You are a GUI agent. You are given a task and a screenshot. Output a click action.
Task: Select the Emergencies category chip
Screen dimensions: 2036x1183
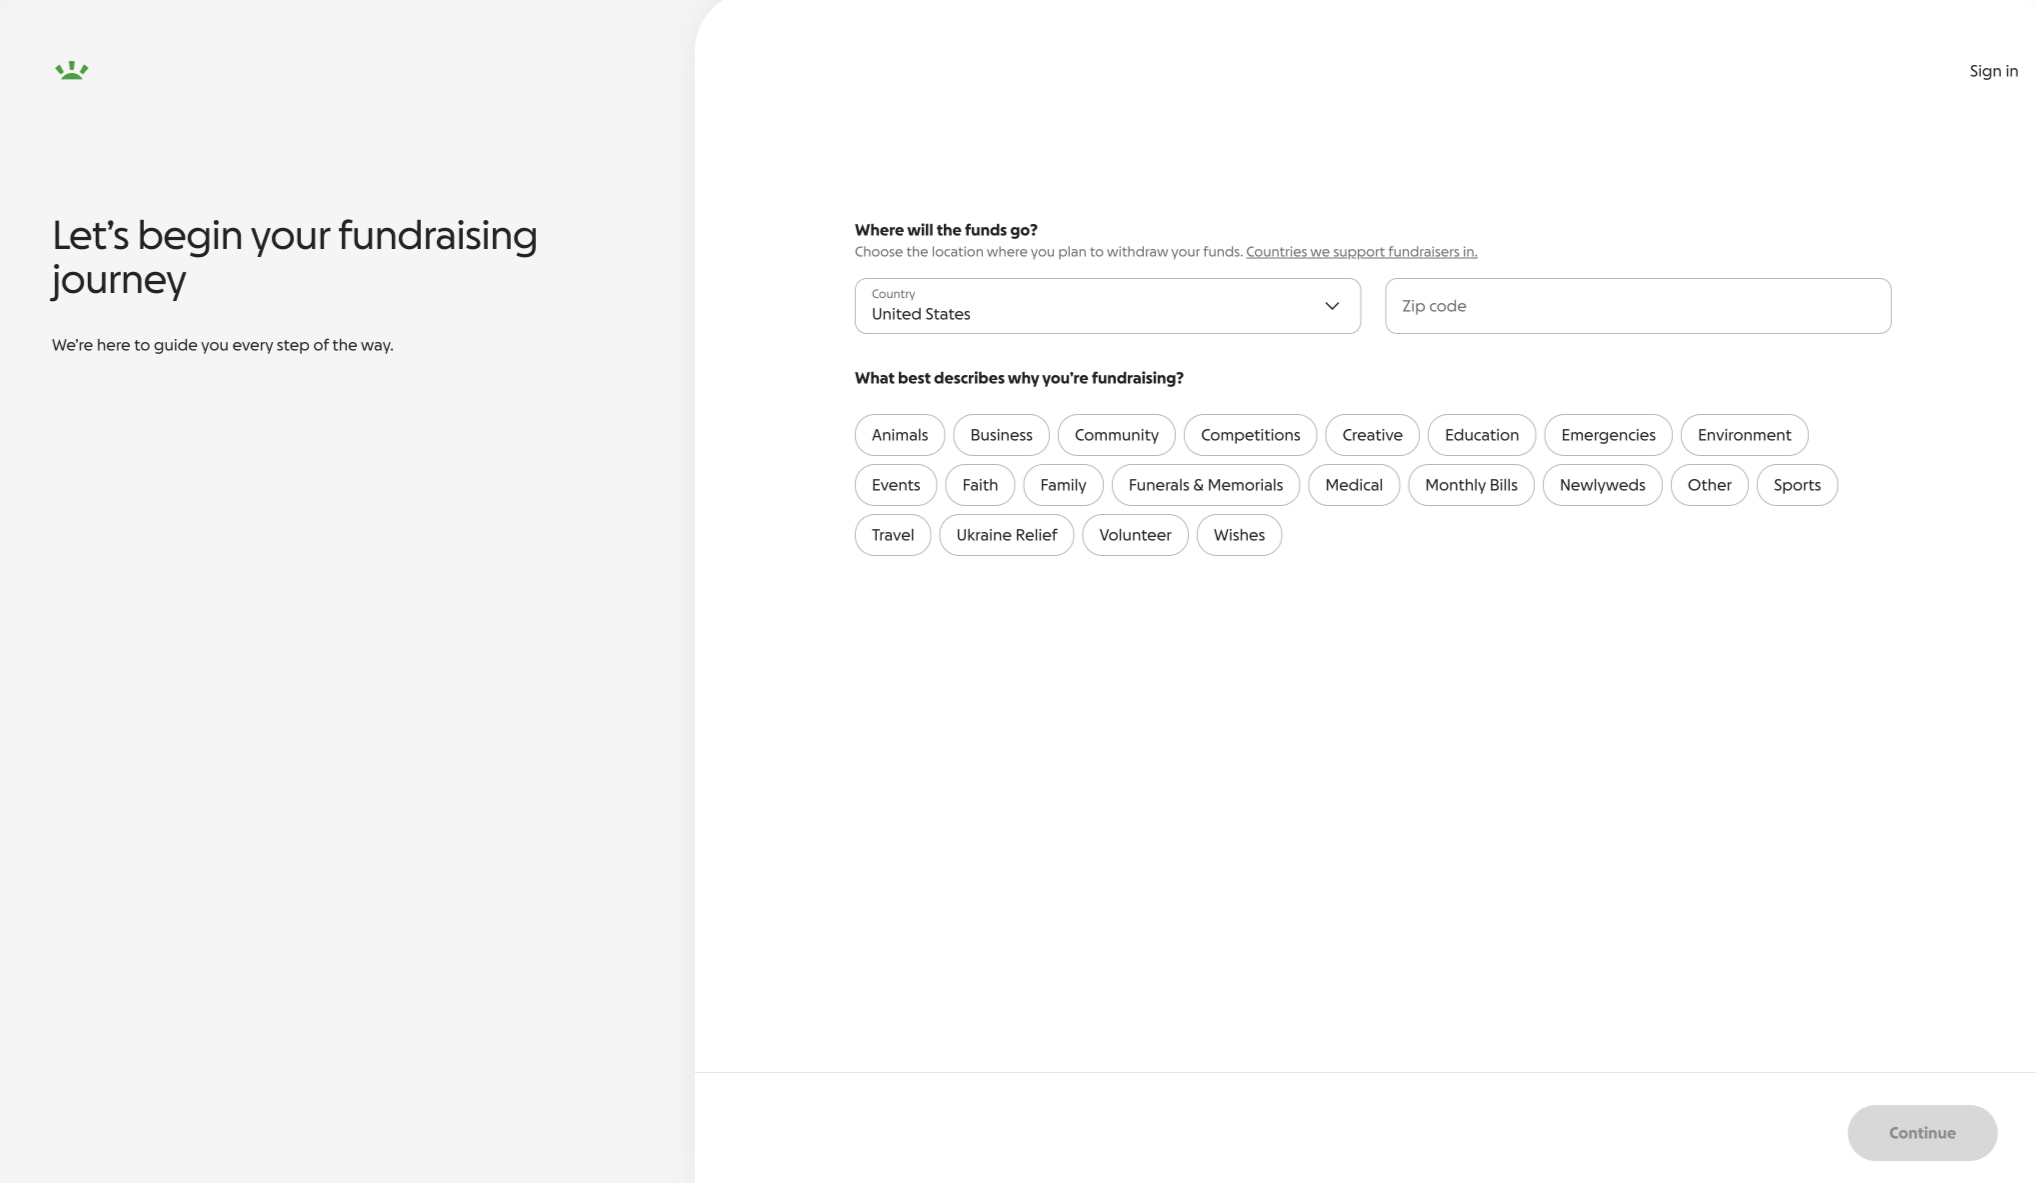click(x=1608, y=435)
